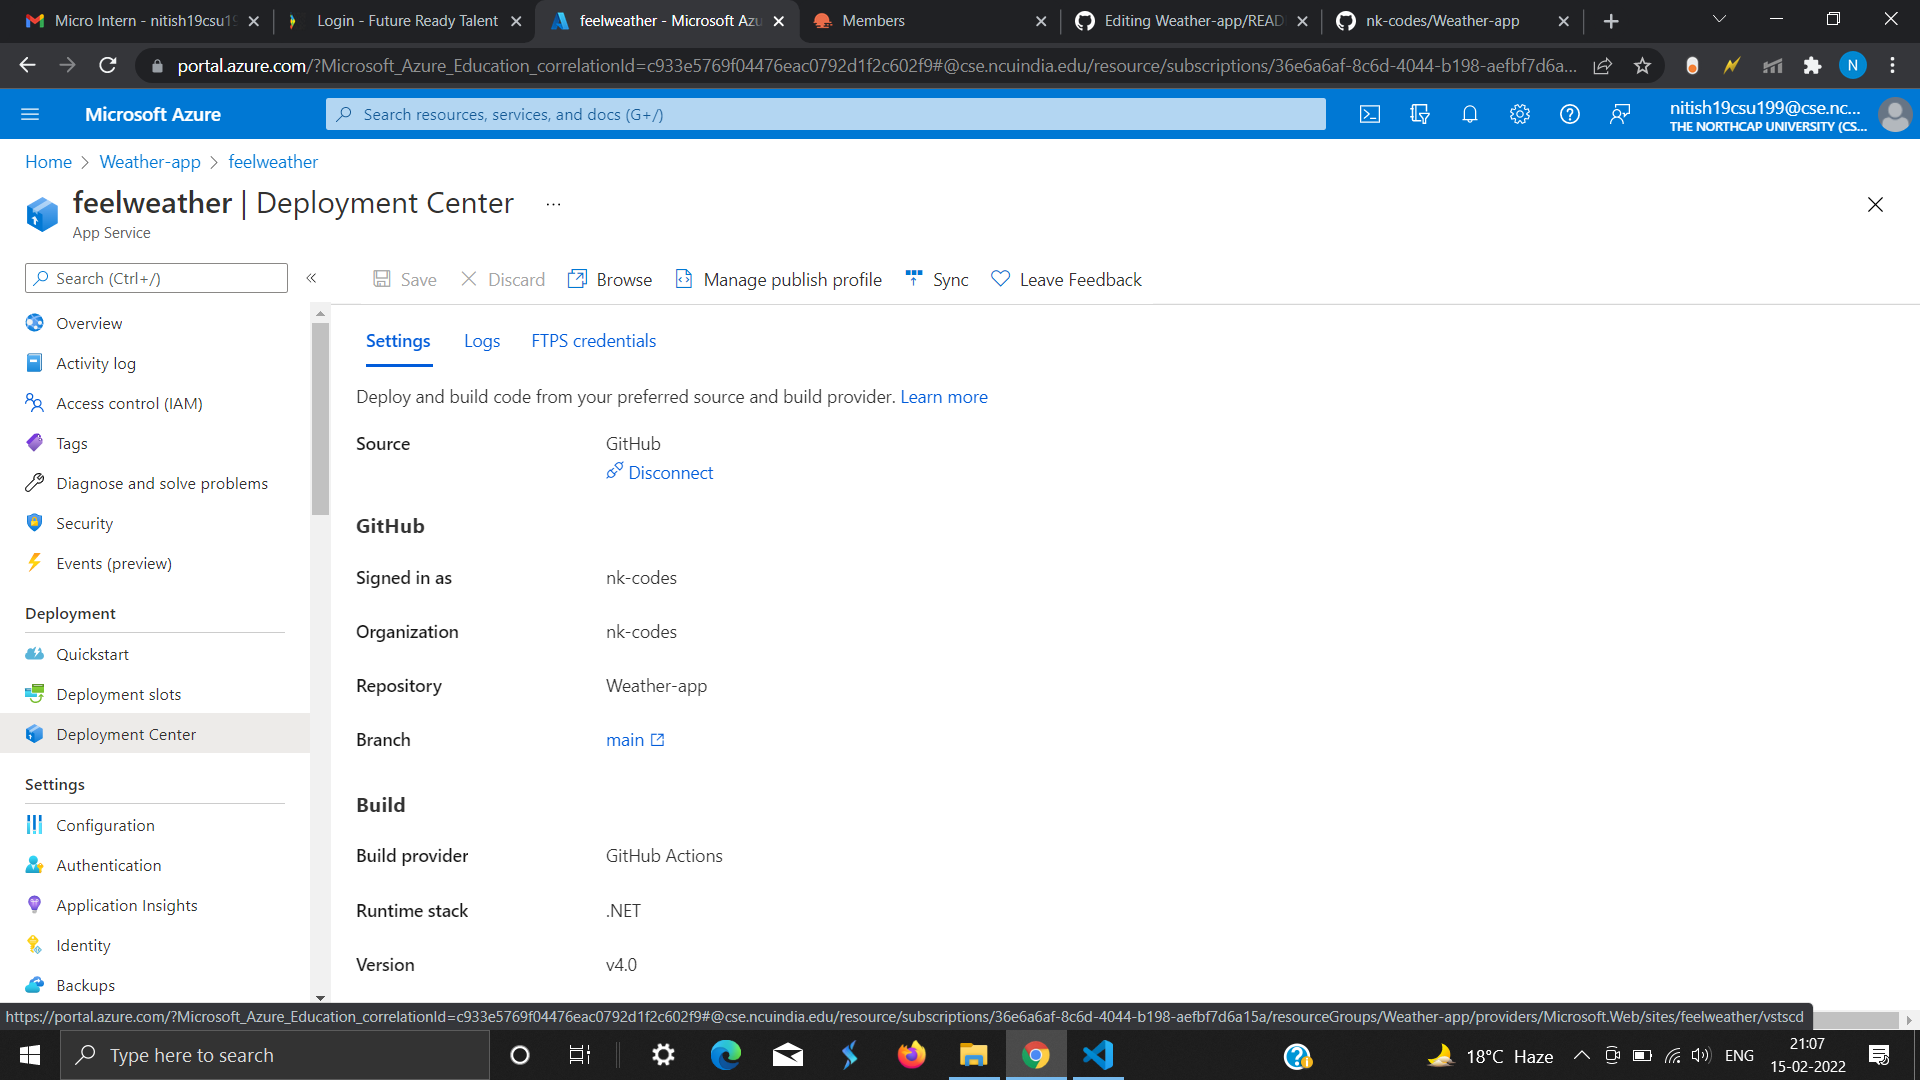Click the Help question mark icon
Image resolution: width=1920 pixels, height=1080 pixels.
coord(1570,115)
